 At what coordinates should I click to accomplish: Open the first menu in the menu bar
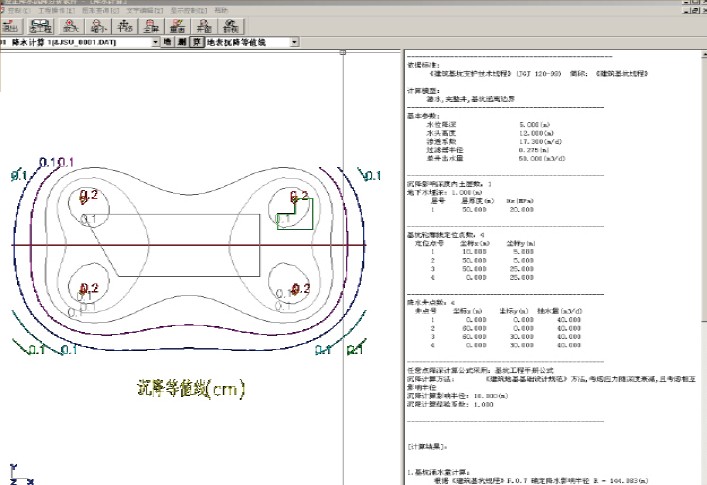point(19,10)
